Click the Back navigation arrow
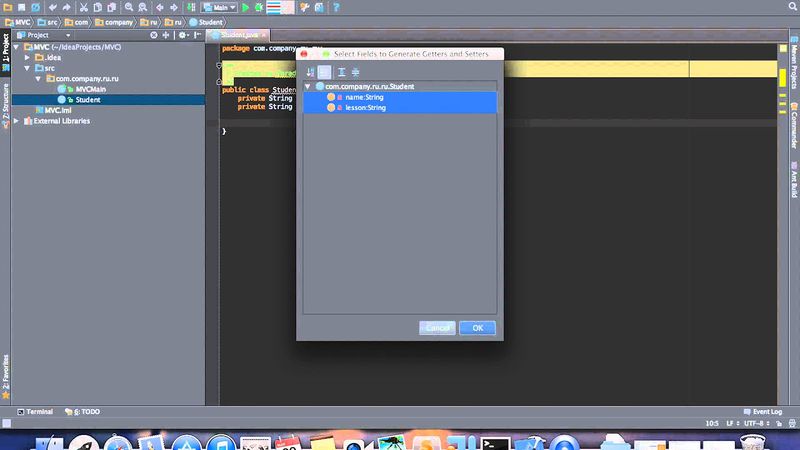Image resolution: width=800 pixels, height=450 pixels. [160, 7]
